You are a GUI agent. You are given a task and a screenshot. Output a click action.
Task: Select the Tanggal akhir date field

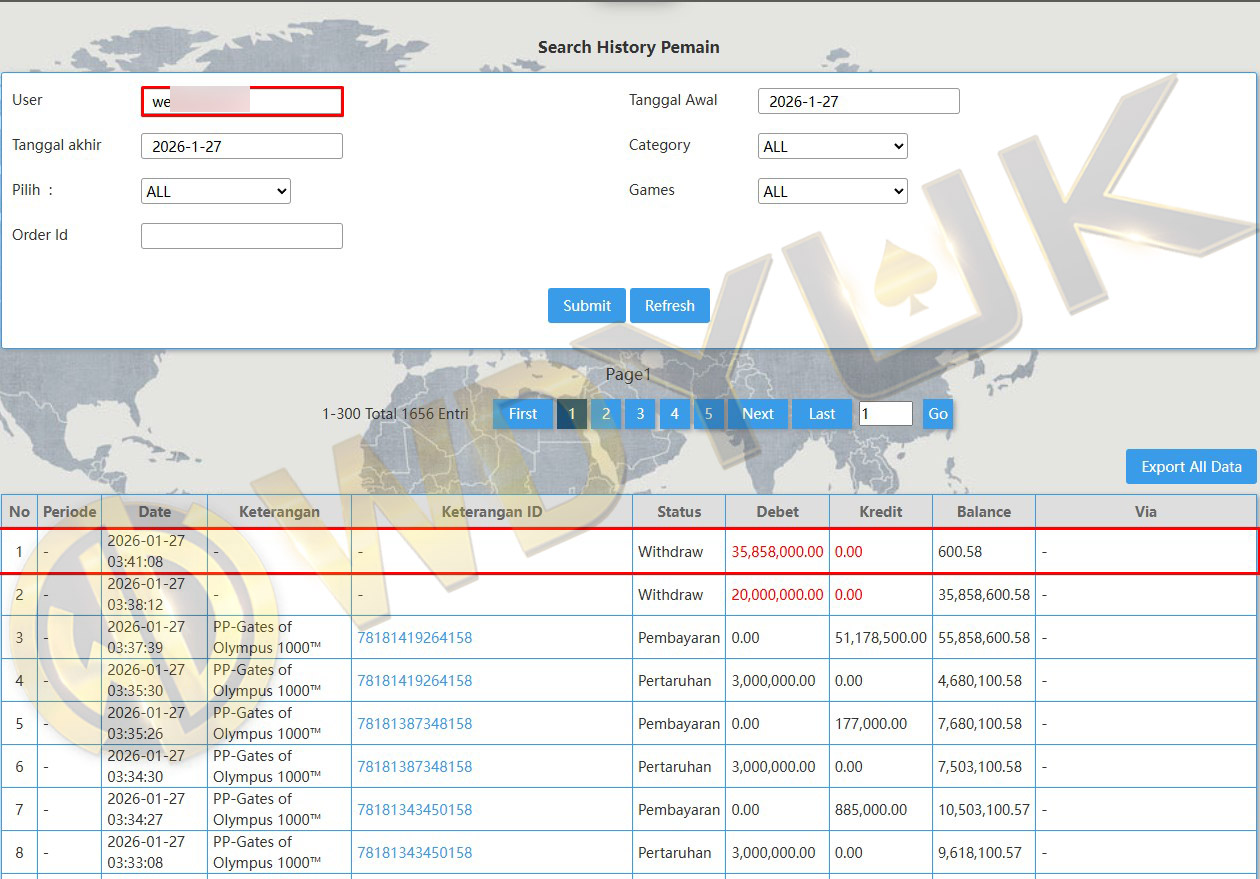coord(242,146)
